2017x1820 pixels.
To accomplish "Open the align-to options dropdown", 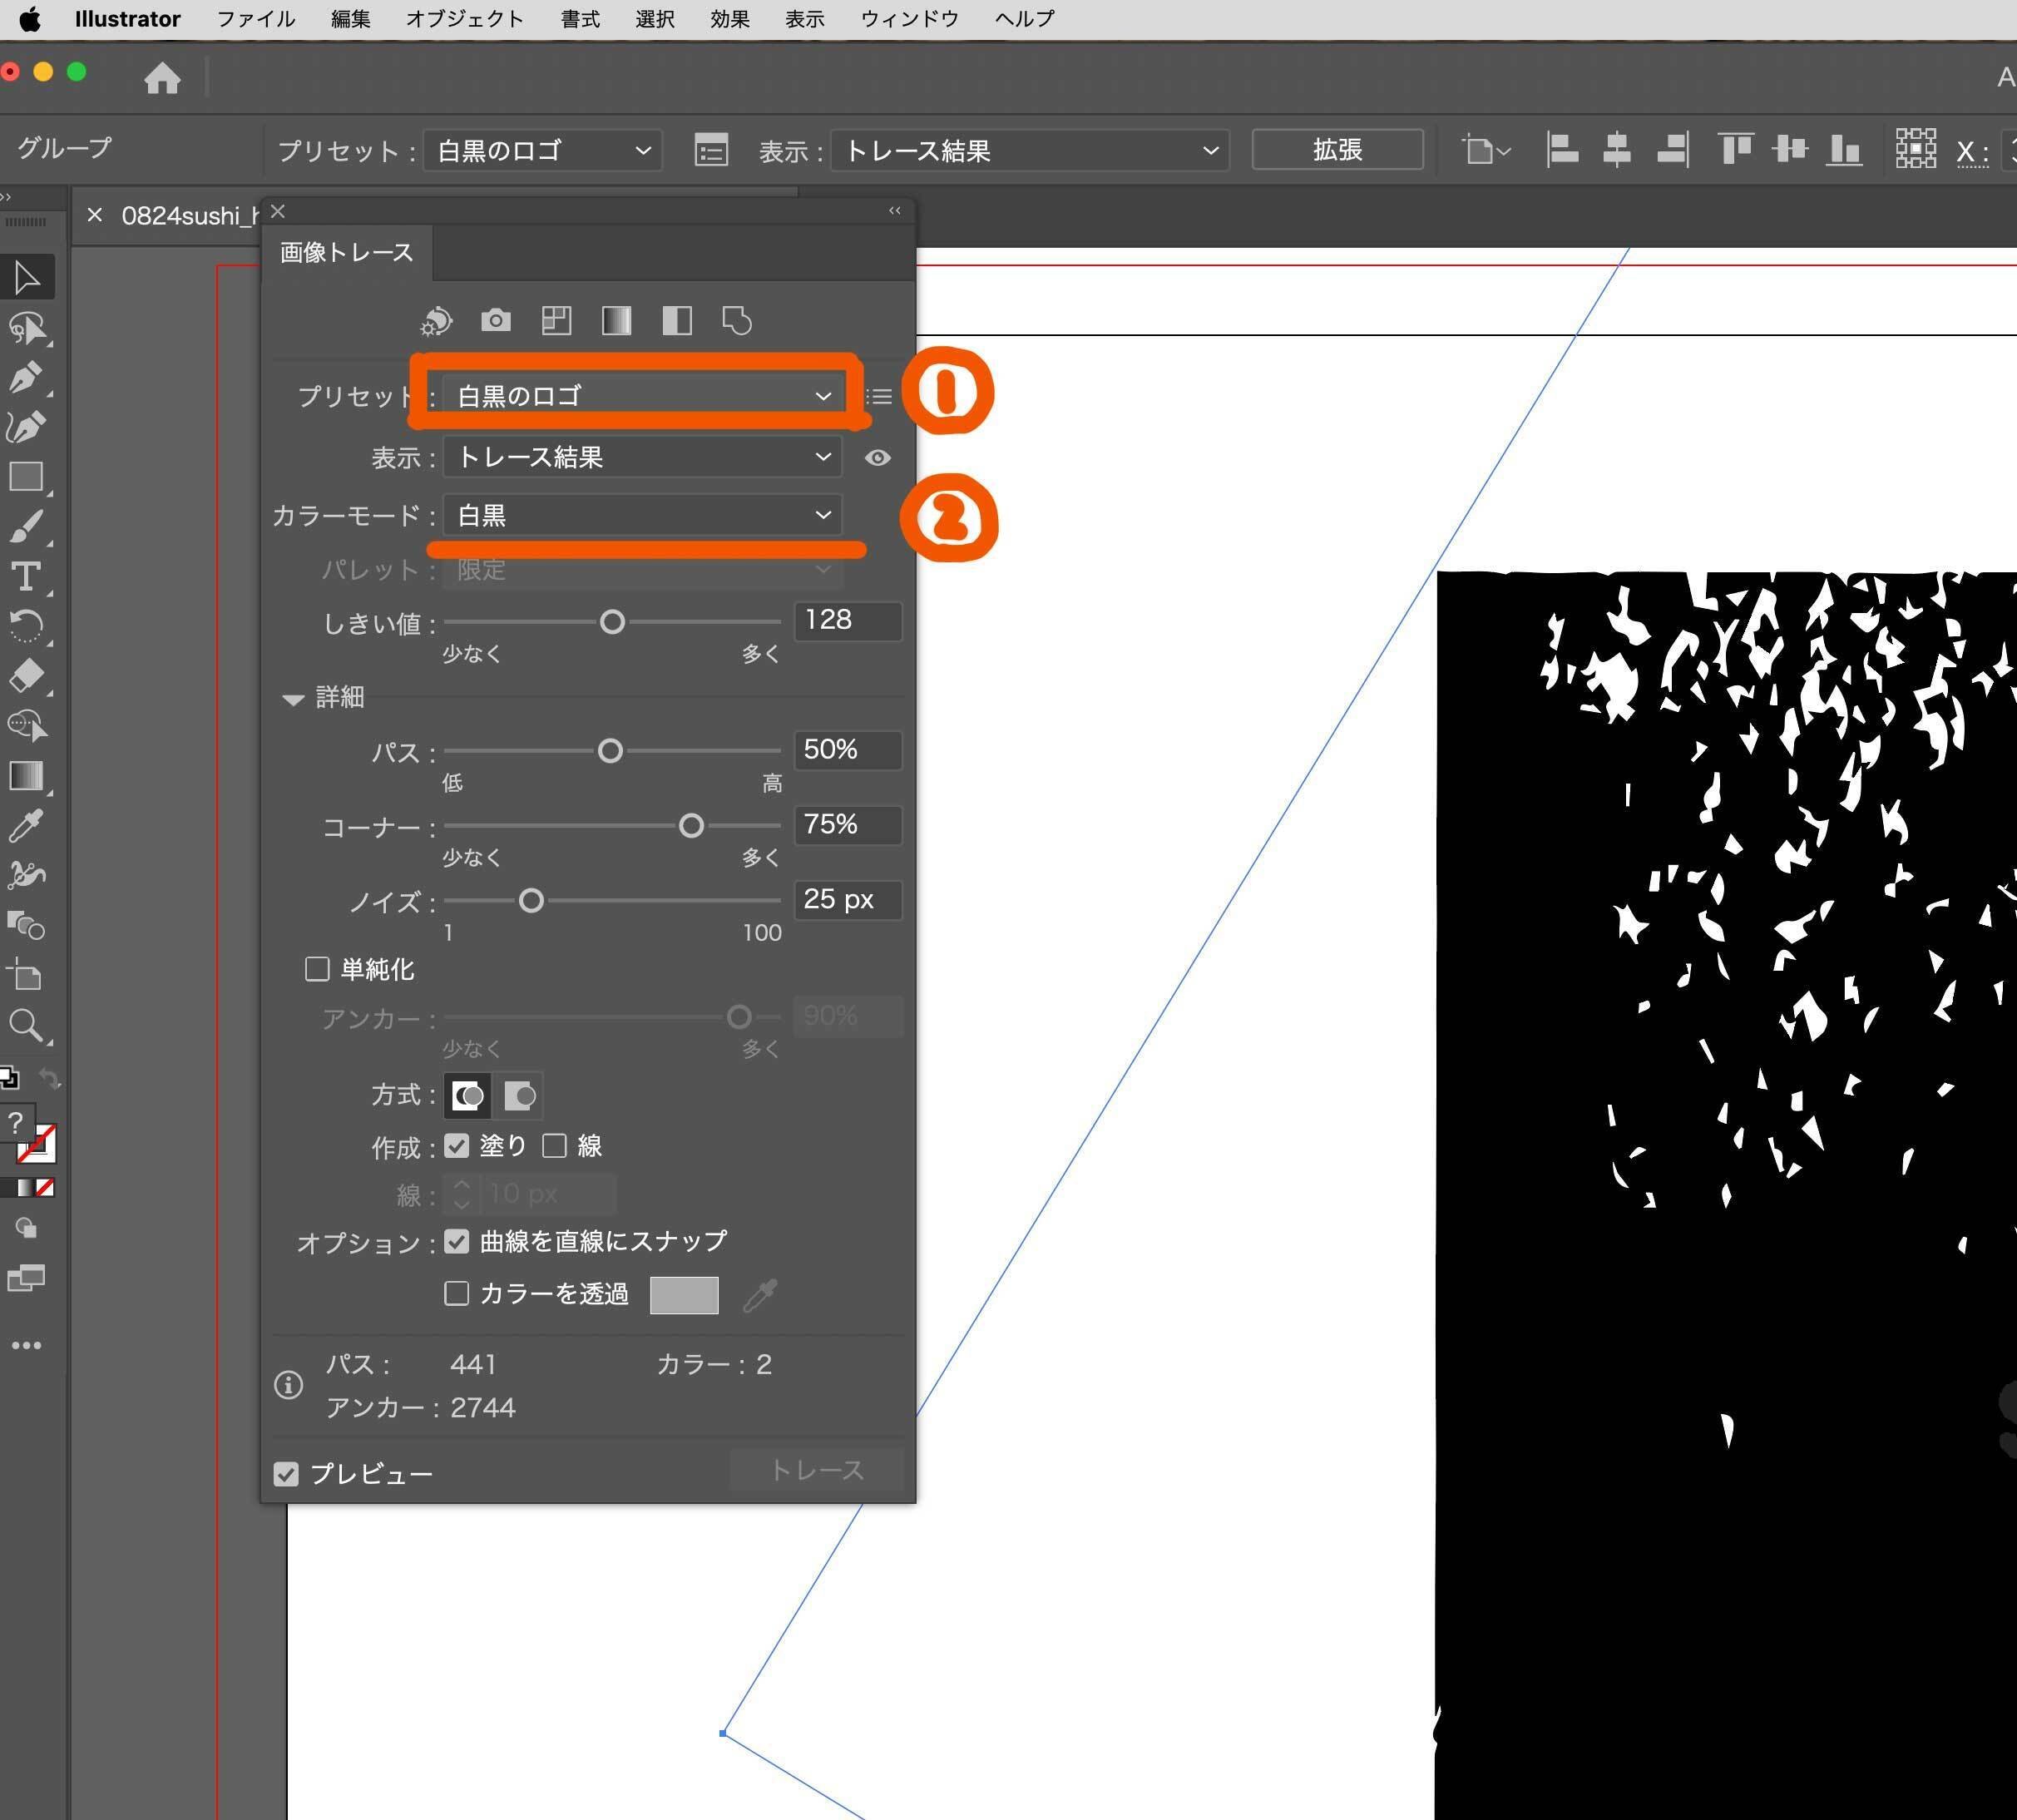I will click(x=1486, y=151).
